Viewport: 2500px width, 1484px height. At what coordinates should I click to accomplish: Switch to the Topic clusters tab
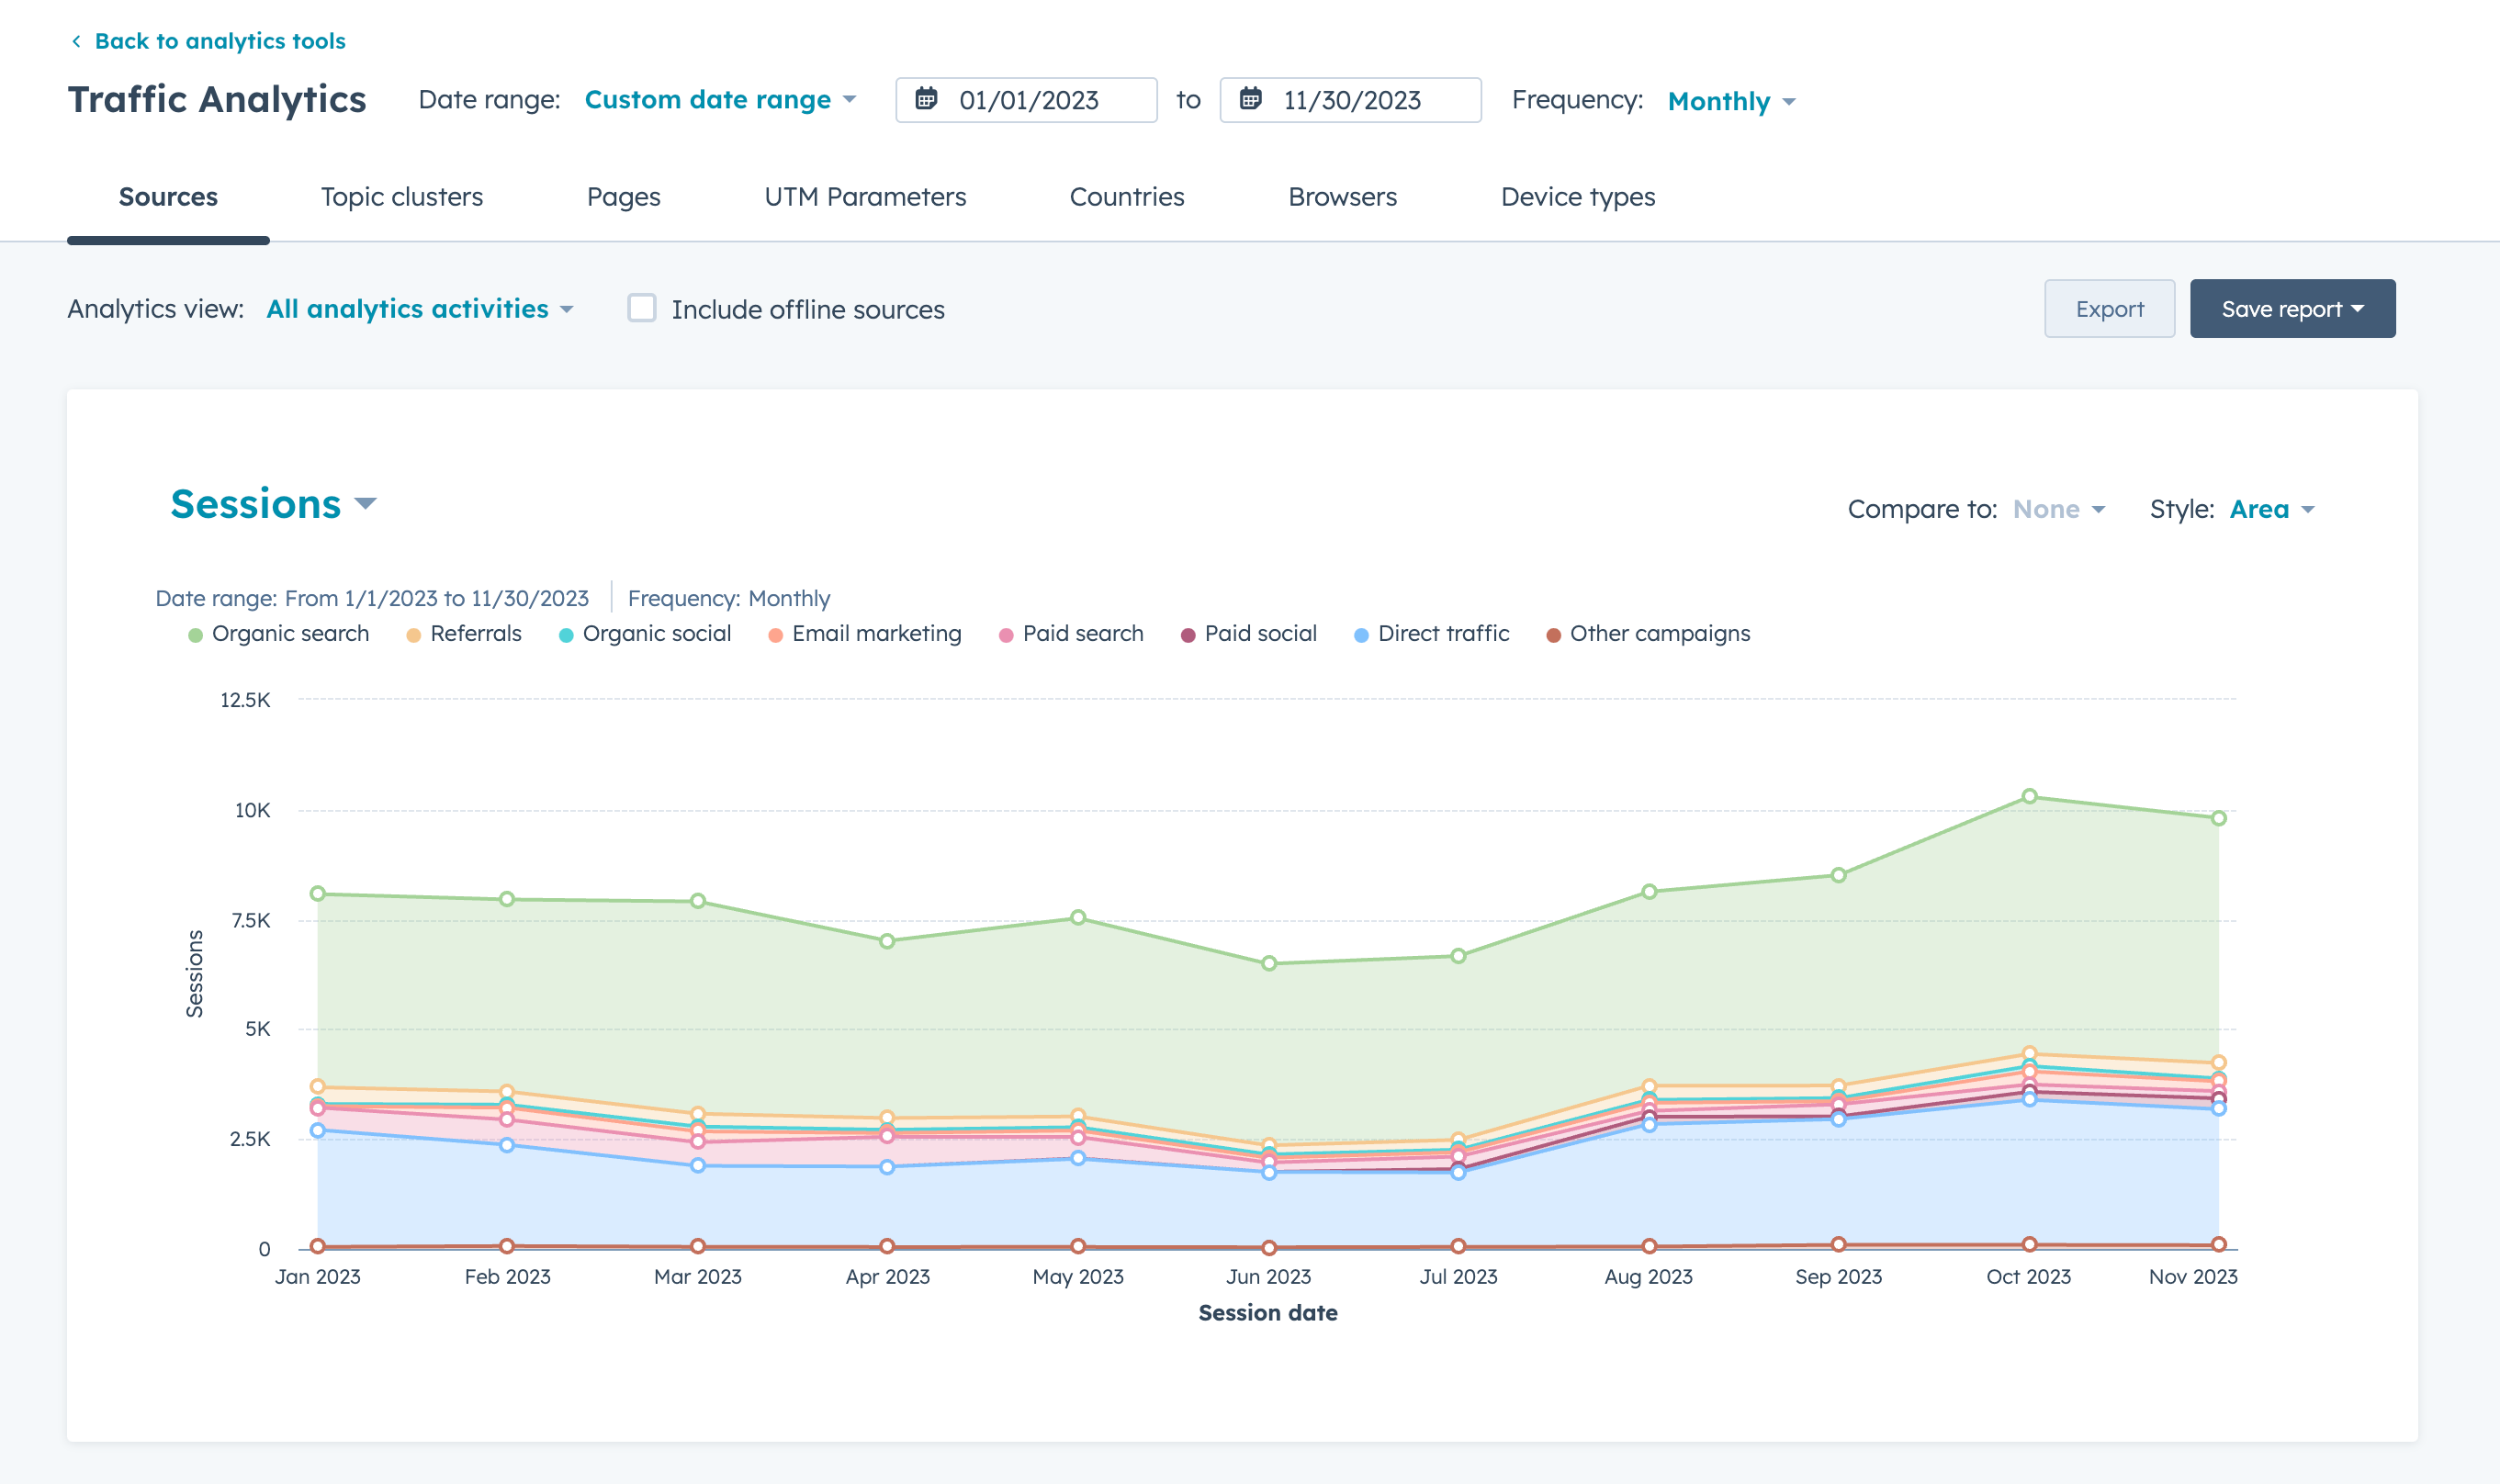coord(401,197)
